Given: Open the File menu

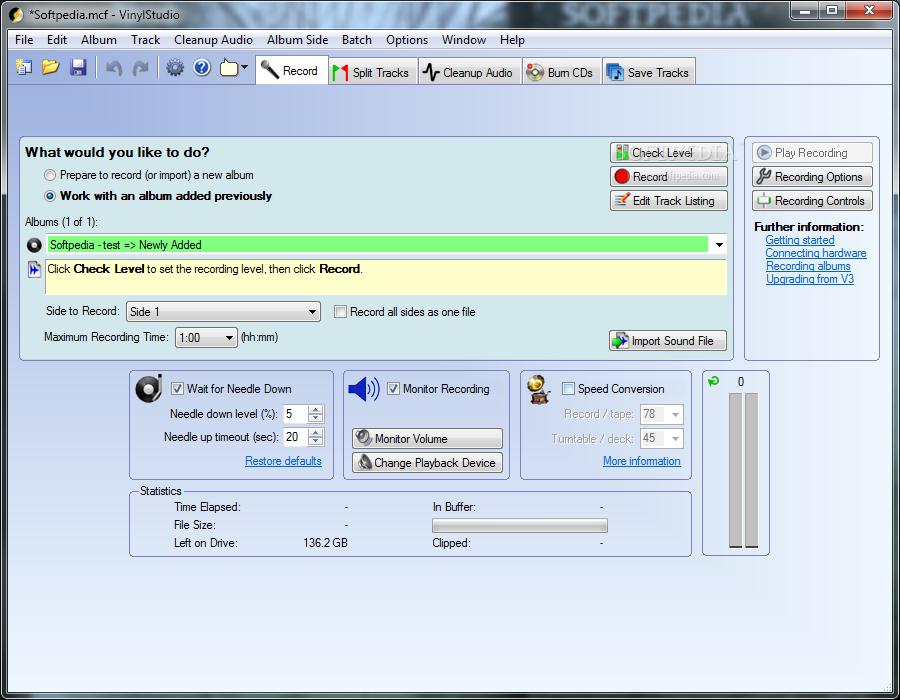Looking at the screenshot, I should [24, 40].
